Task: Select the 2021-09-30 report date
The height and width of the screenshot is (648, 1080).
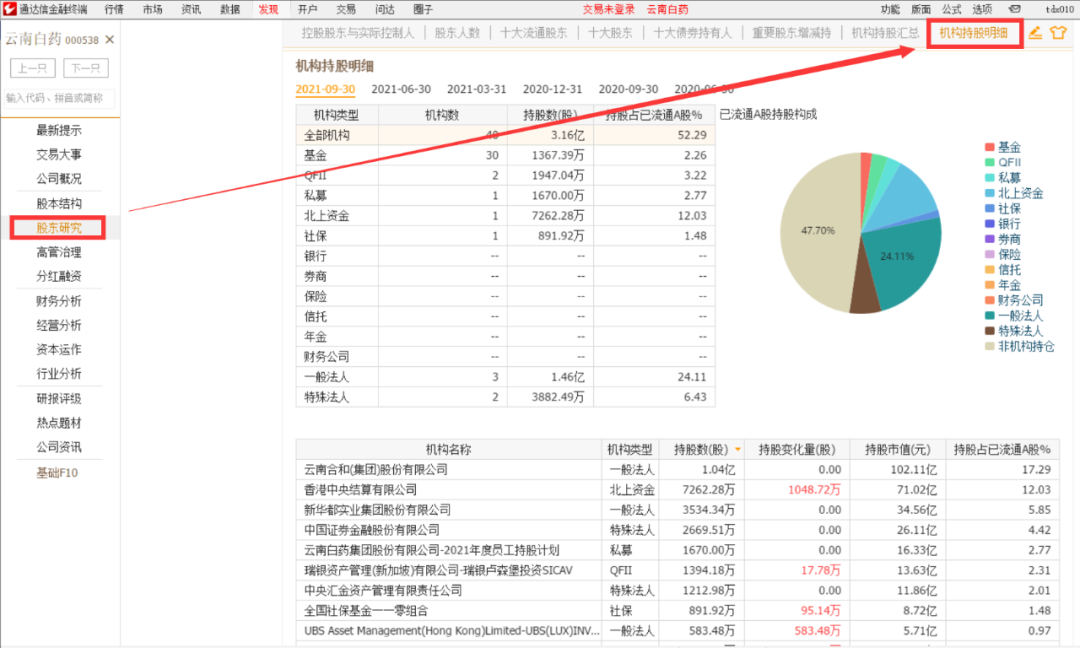Action: pyautogui.click(x=325, y=90)
